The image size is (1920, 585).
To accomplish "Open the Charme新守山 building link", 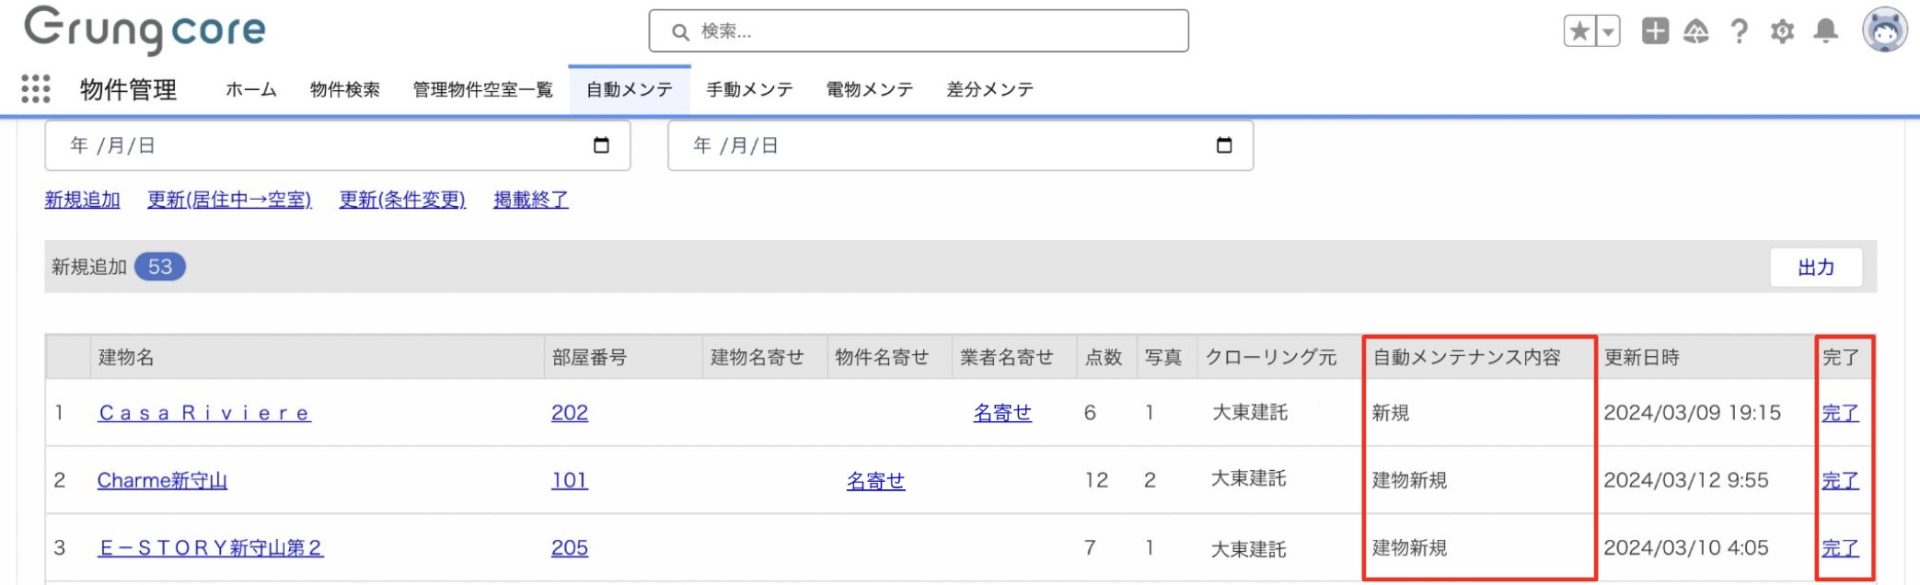I will click(x=162, y=481).
